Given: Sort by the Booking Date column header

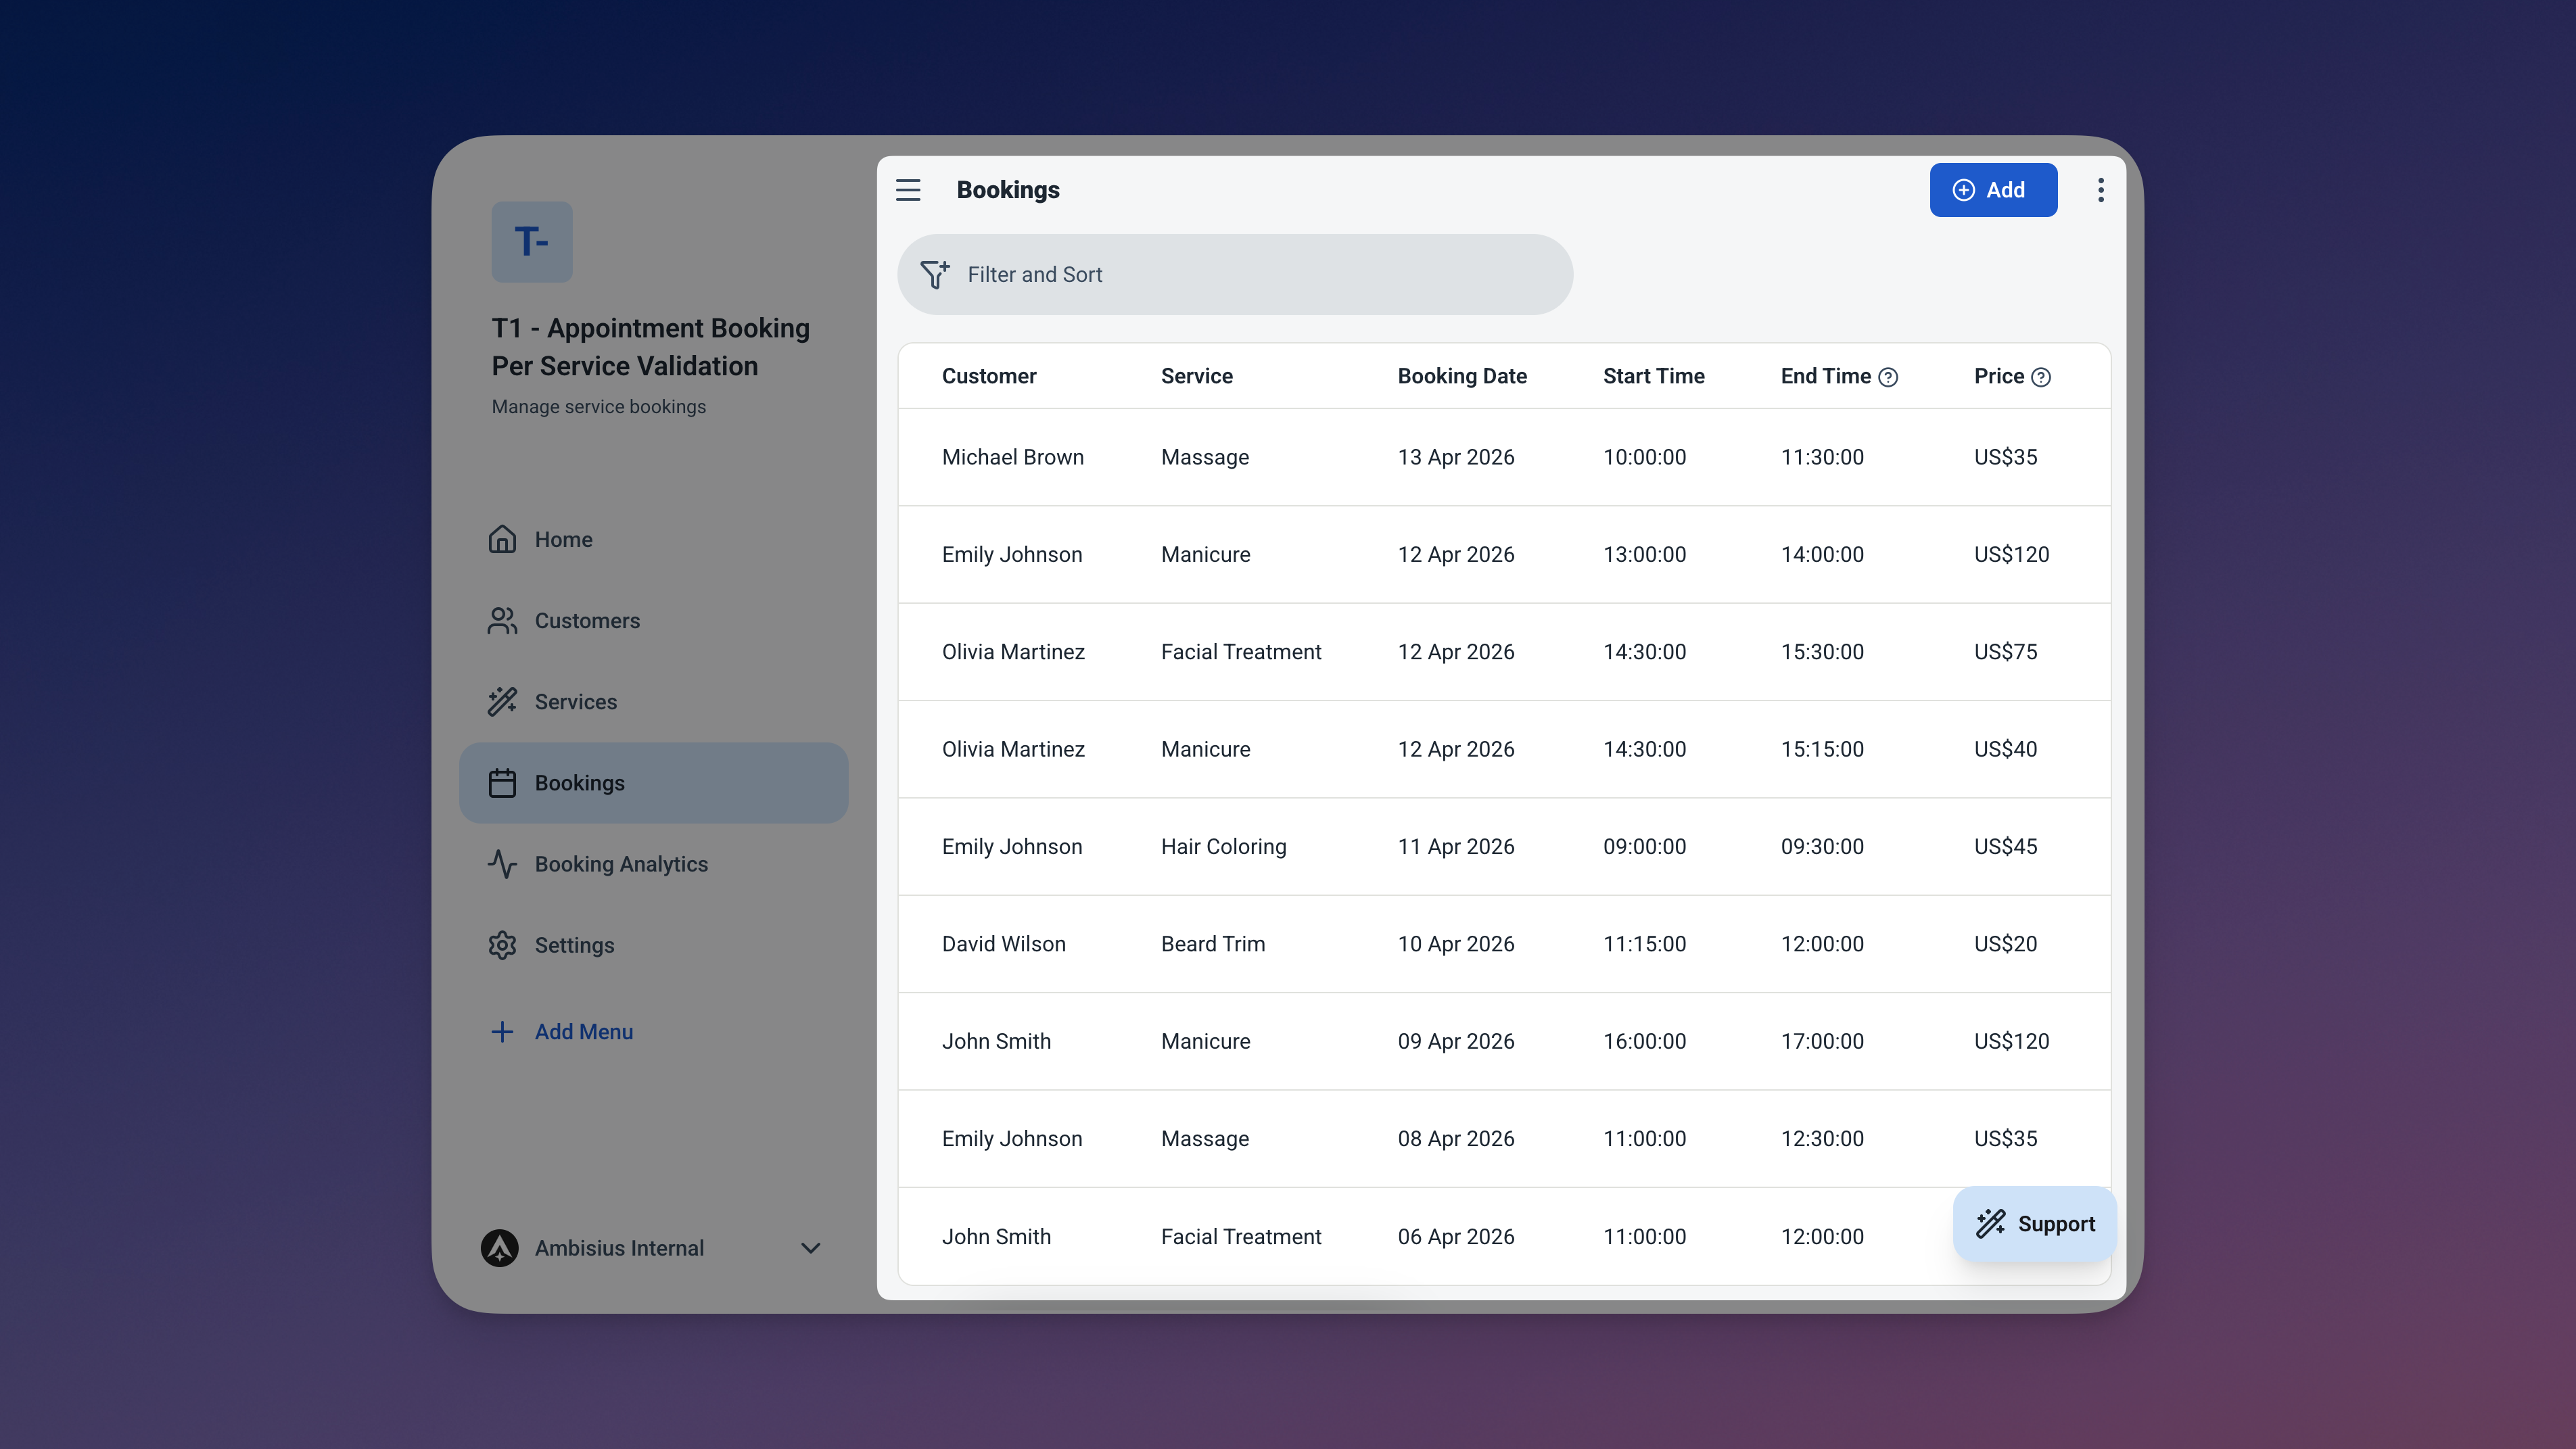Looking at the screenshot, I should pos(1461,376).
